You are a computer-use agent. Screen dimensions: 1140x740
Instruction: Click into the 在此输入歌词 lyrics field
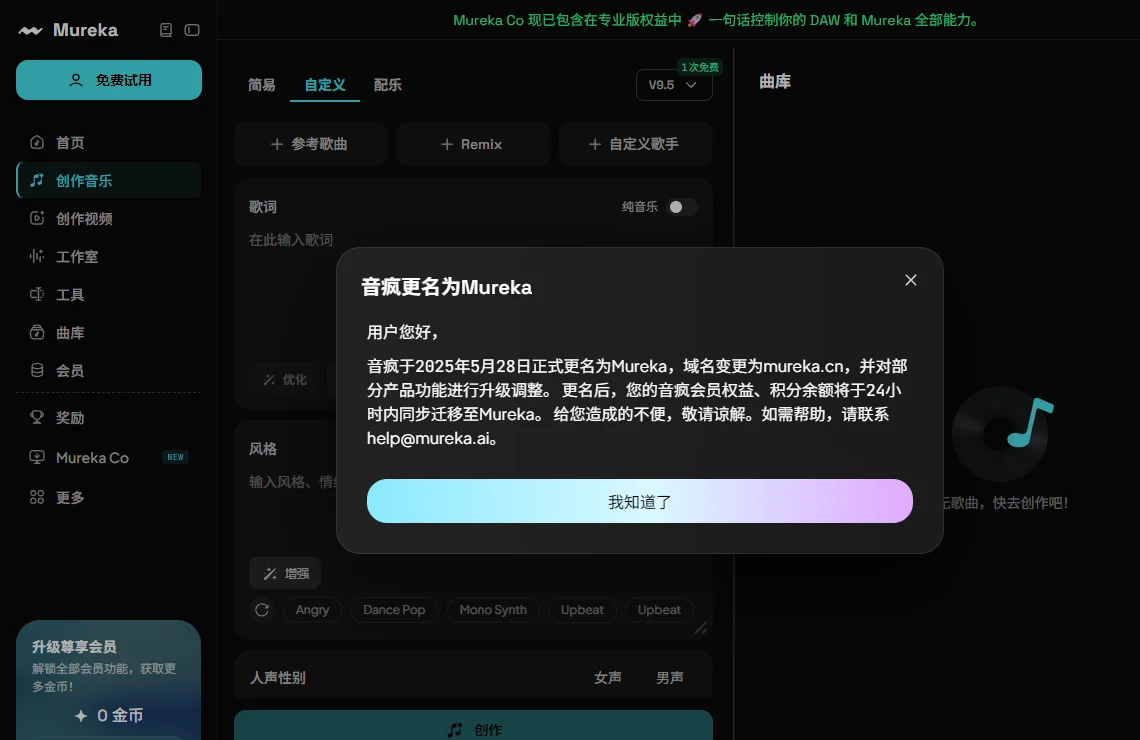click(291, 240)
